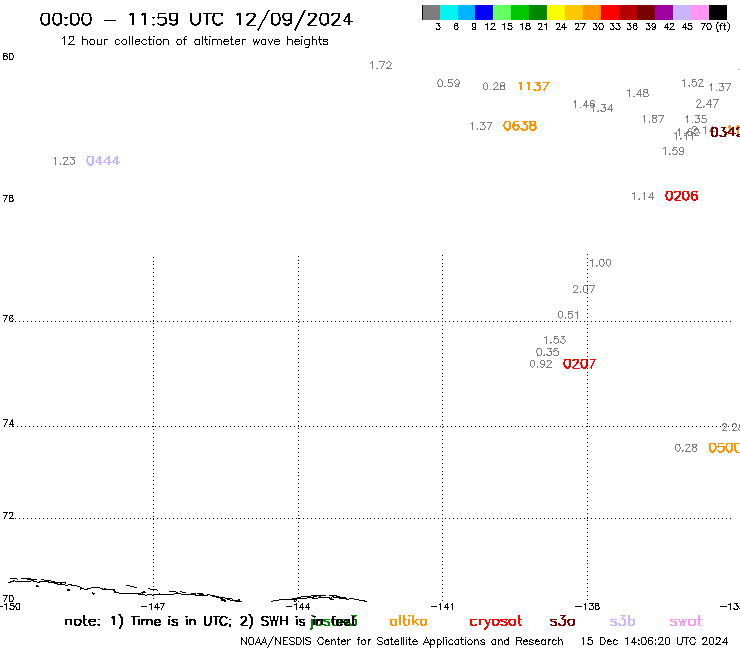Click the orange altika time label 1137

click(534, 86)
